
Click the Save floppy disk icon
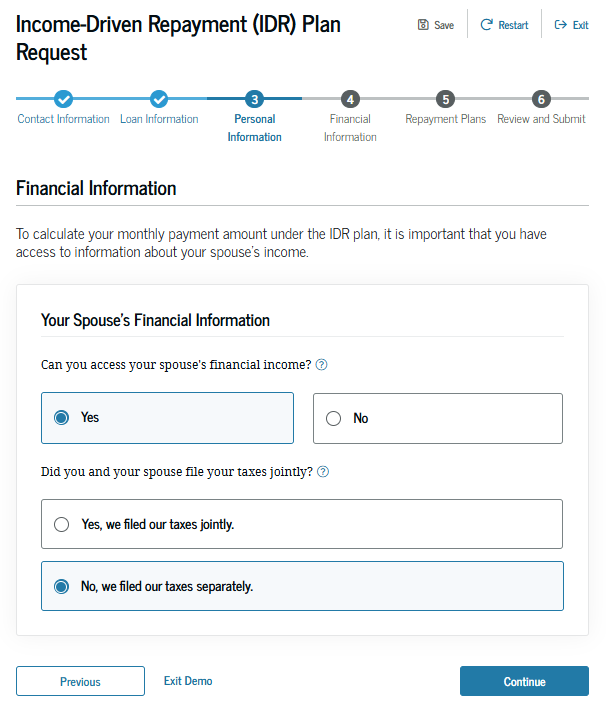tap(423, 25)
